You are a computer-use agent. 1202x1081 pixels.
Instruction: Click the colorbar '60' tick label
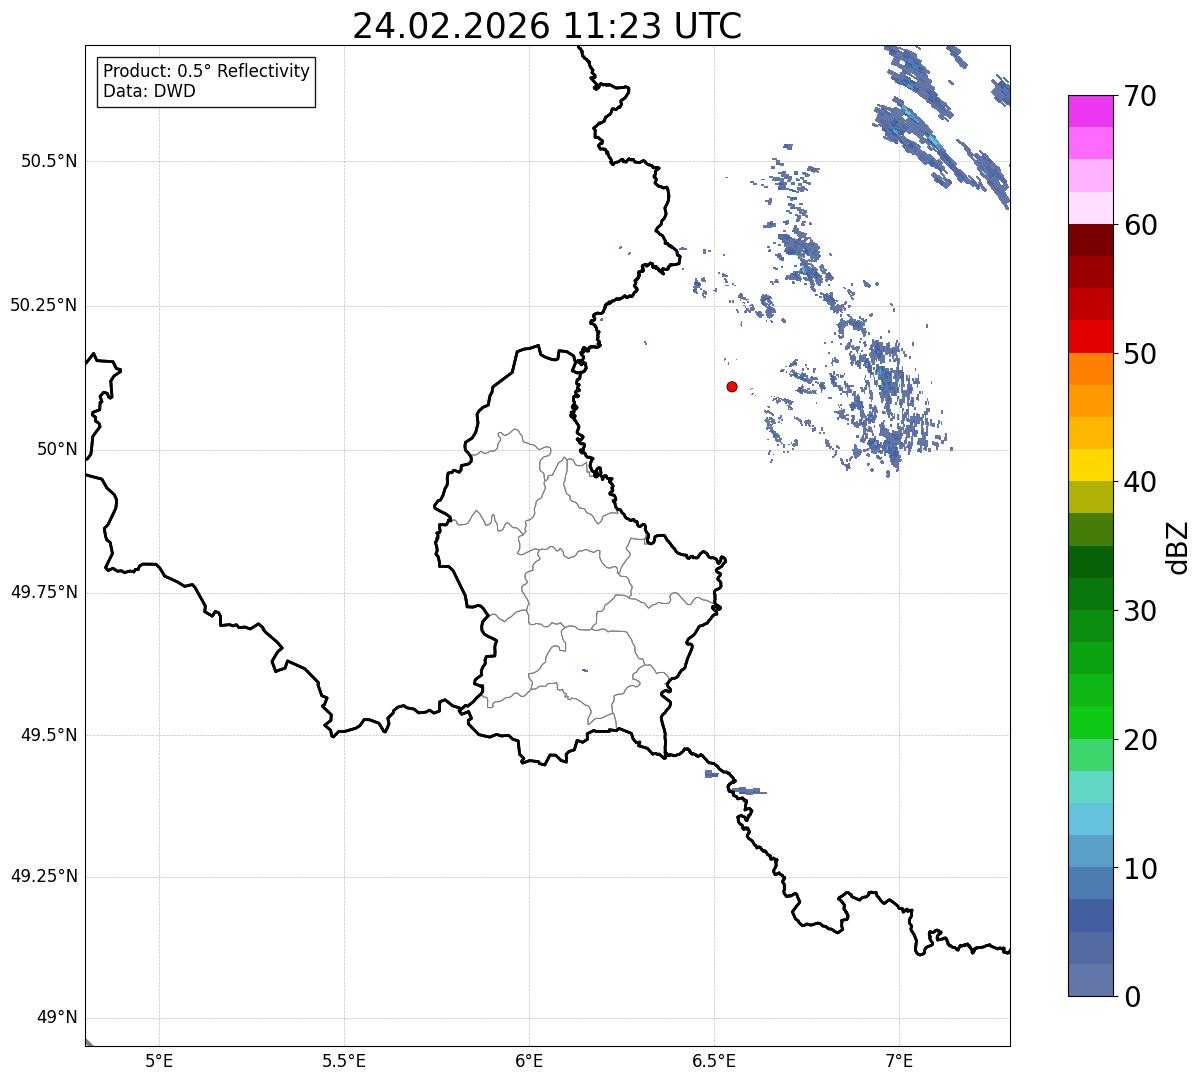(x=1140, y=225)
